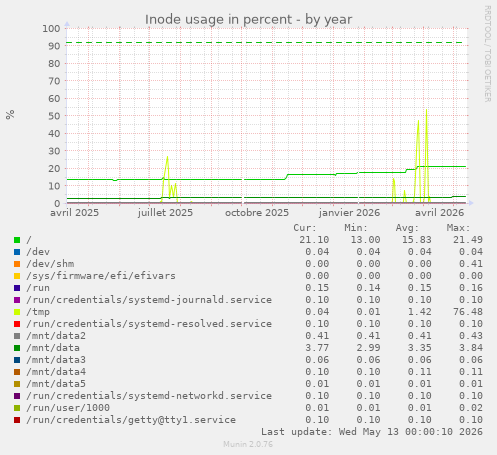Viewport: 497px width, 455px height.
Task: Click the 76.48 max value for /tmp
Action: (468, 312)
